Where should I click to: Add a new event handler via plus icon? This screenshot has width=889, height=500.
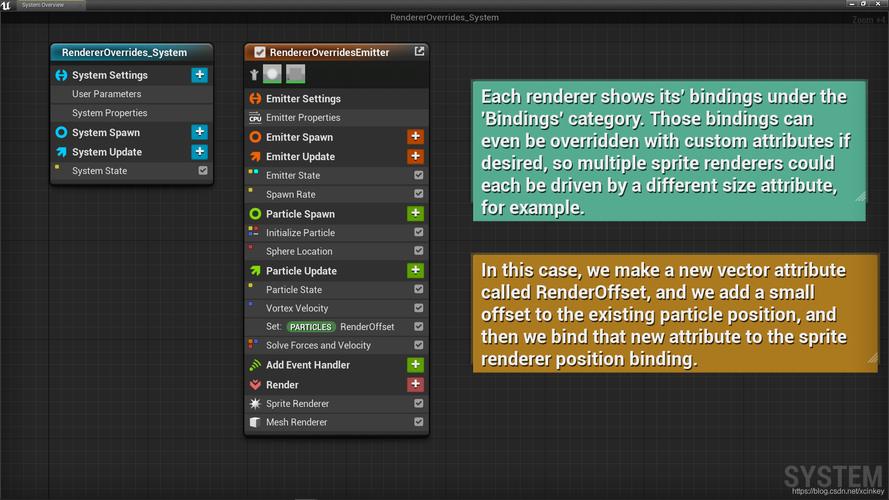click(x=415, y=365)
